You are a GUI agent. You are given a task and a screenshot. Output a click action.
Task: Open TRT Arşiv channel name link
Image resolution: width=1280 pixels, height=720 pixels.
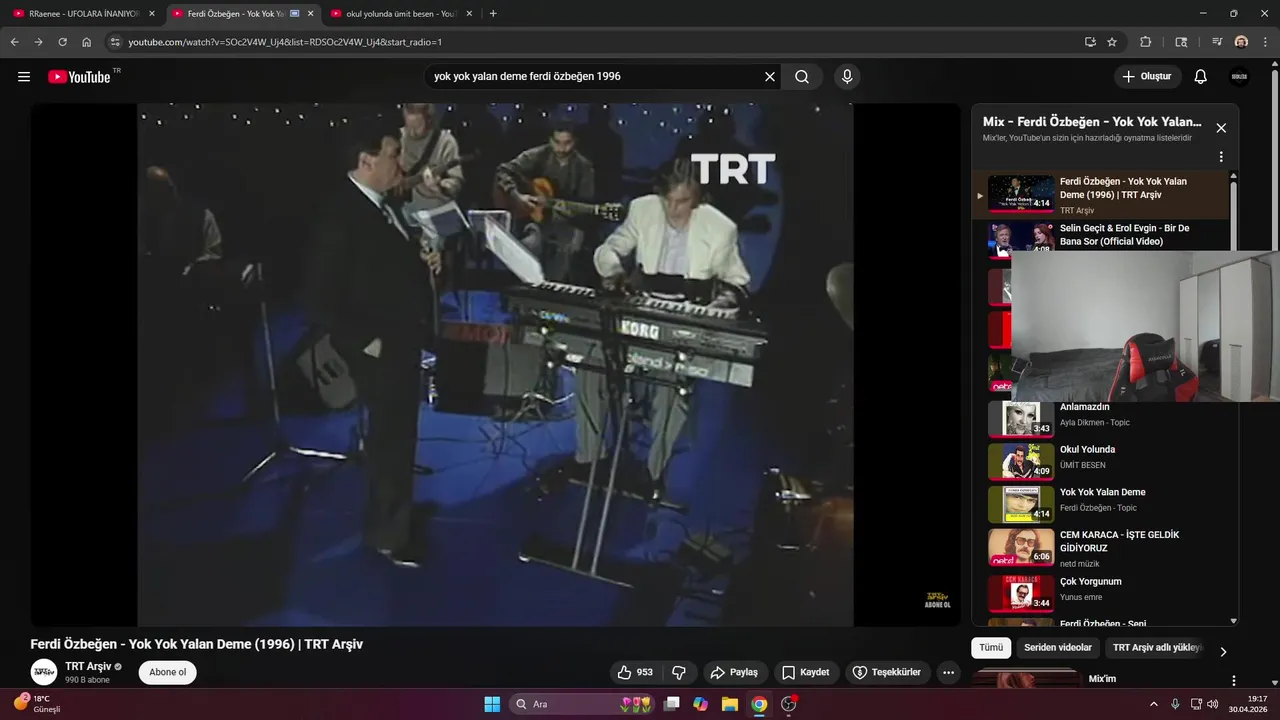point(88,666)
